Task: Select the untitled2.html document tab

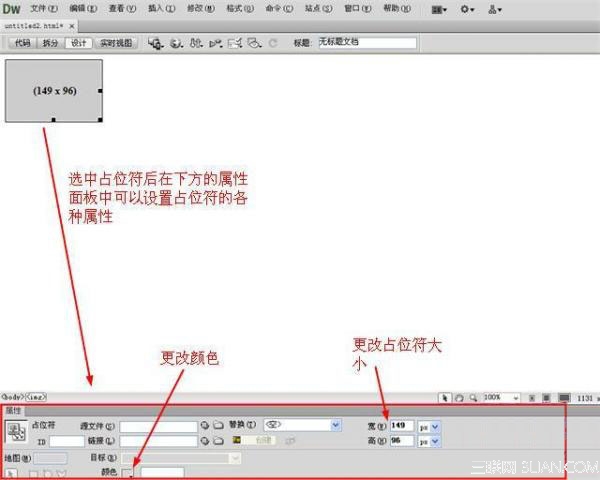Action: [35, 25]
